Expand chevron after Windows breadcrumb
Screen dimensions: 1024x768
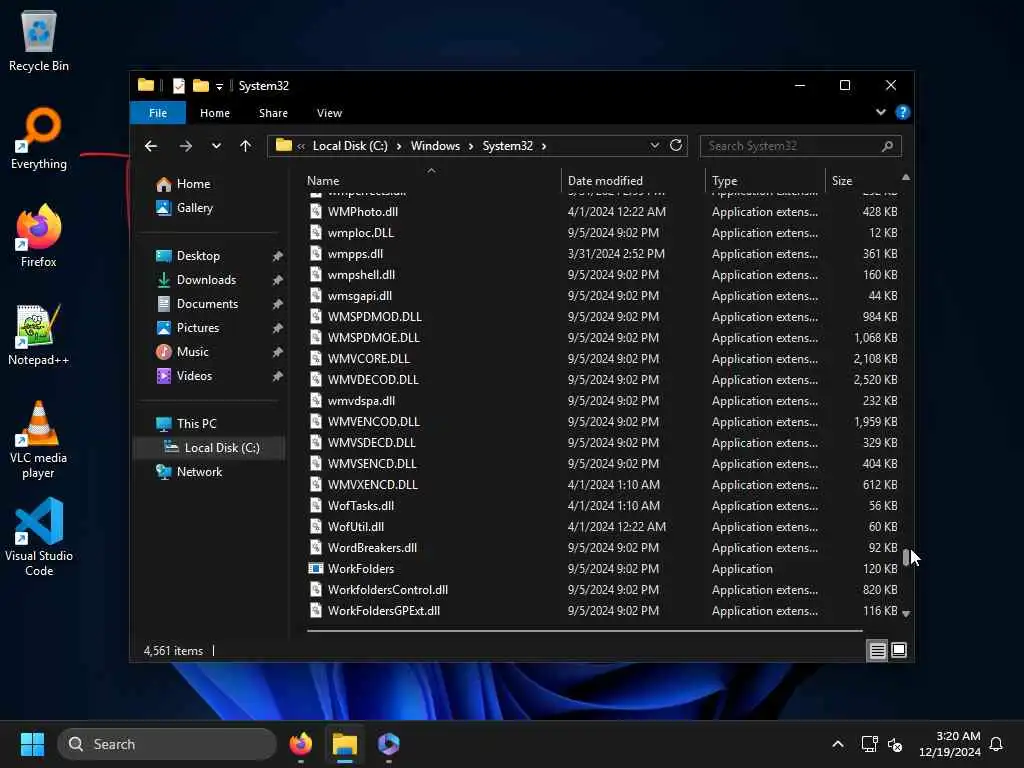[x=470, y=146]
